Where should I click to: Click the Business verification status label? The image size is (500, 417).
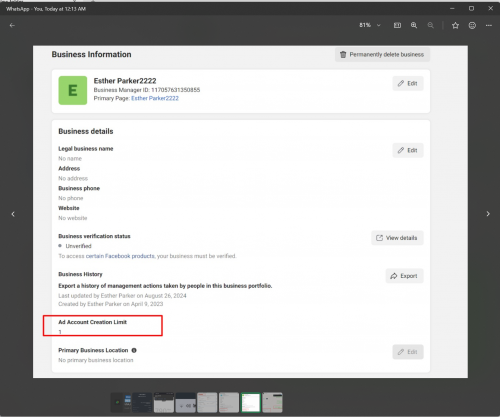(x=94, y=236)
